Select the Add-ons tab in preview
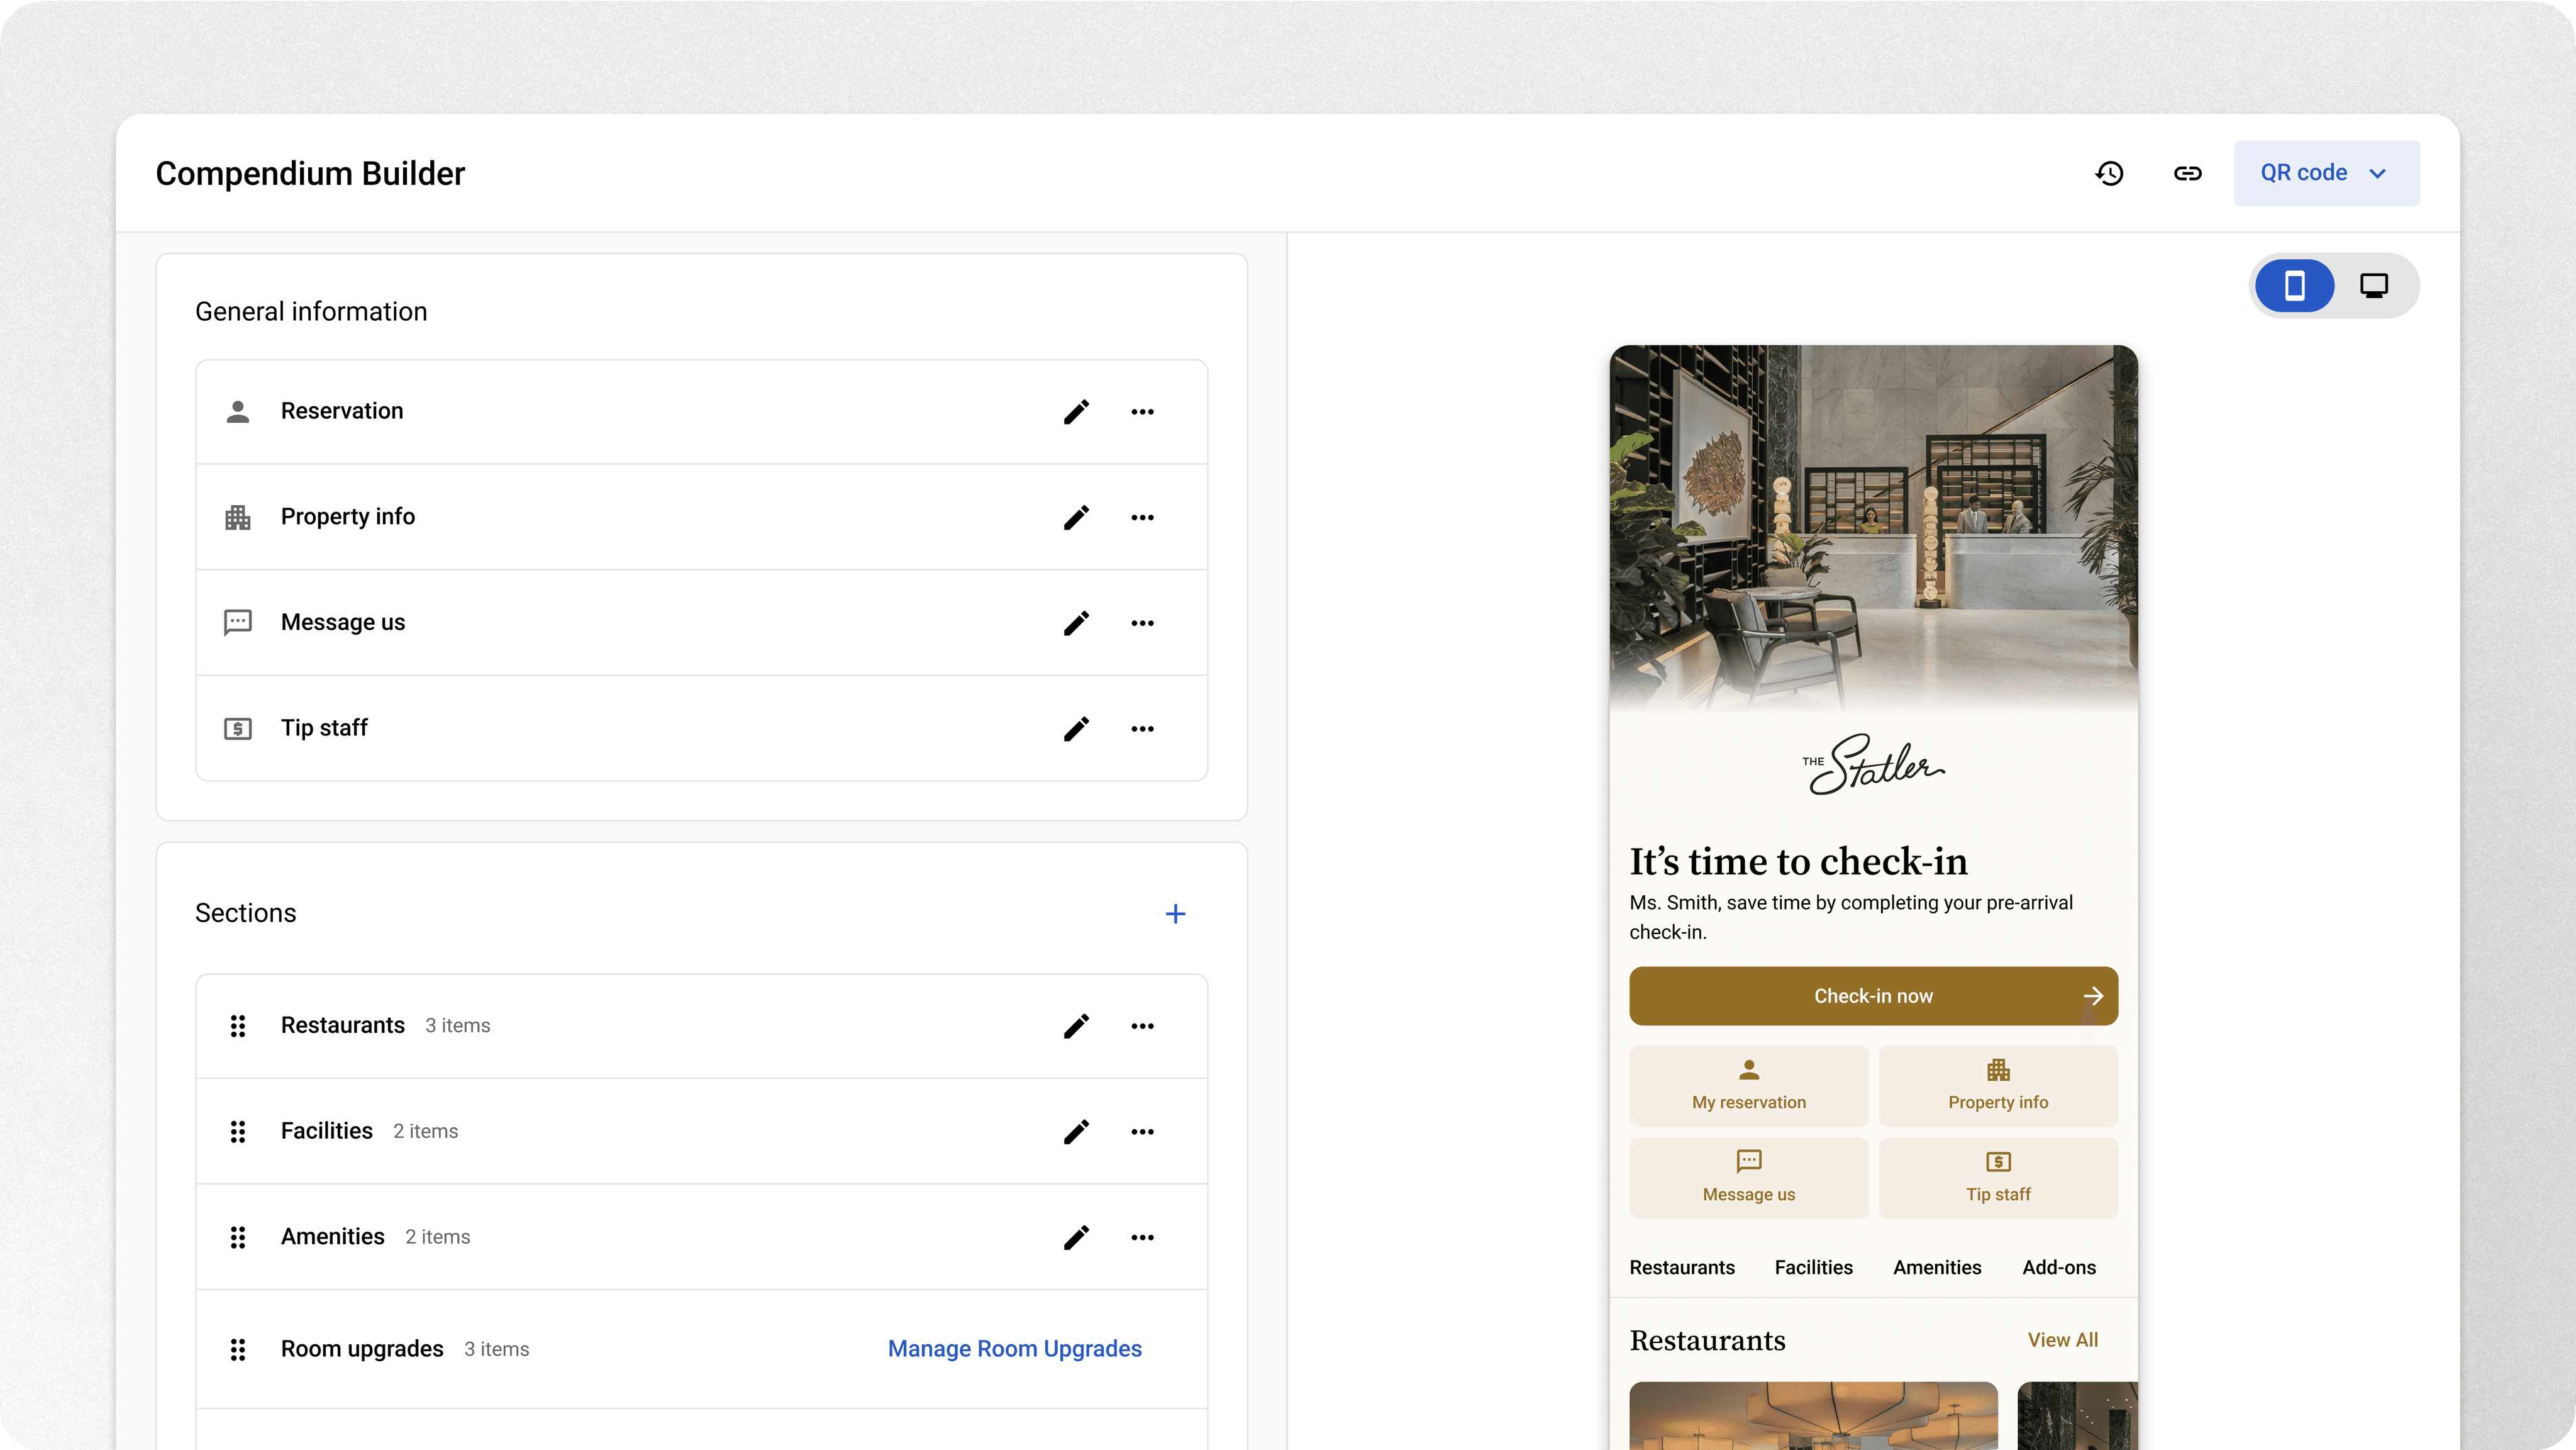 [2058, 1267]
